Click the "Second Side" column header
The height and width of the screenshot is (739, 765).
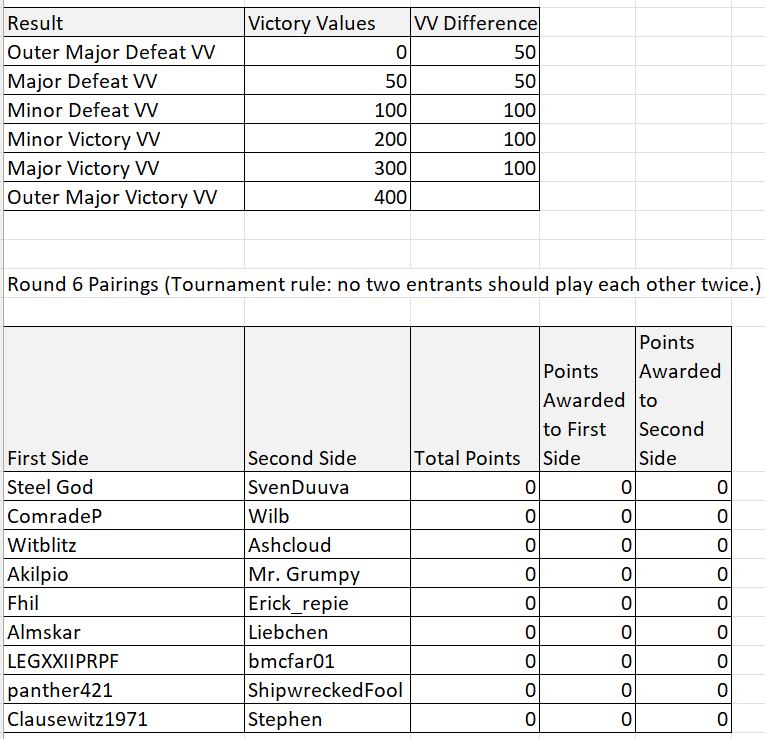pyautogui.click(x=326, y=458)
